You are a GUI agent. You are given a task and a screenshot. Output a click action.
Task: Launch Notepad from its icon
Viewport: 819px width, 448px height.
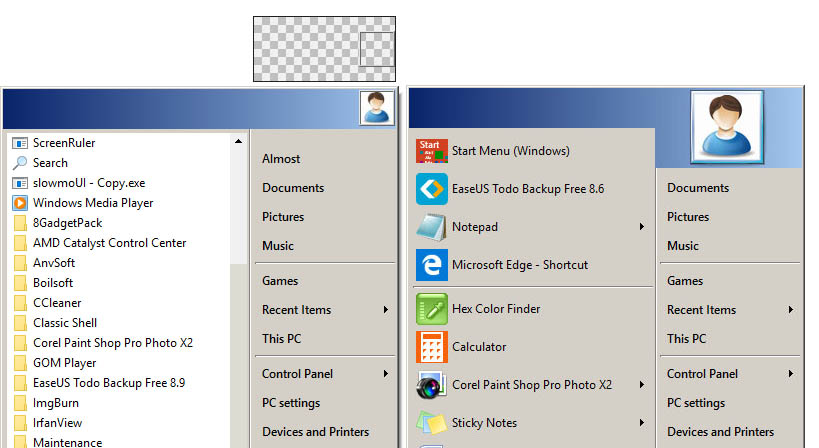click(432, 227)
